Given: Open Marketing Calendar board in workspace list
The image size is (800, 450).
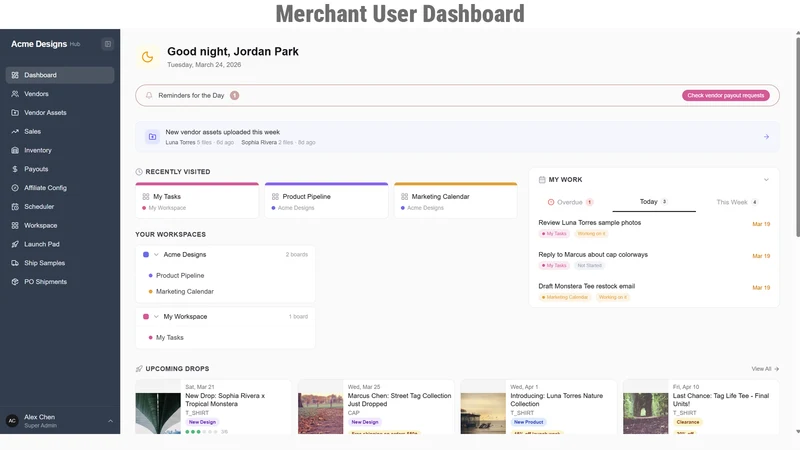Looking at the screenshot, I should (x=185, y=292).
